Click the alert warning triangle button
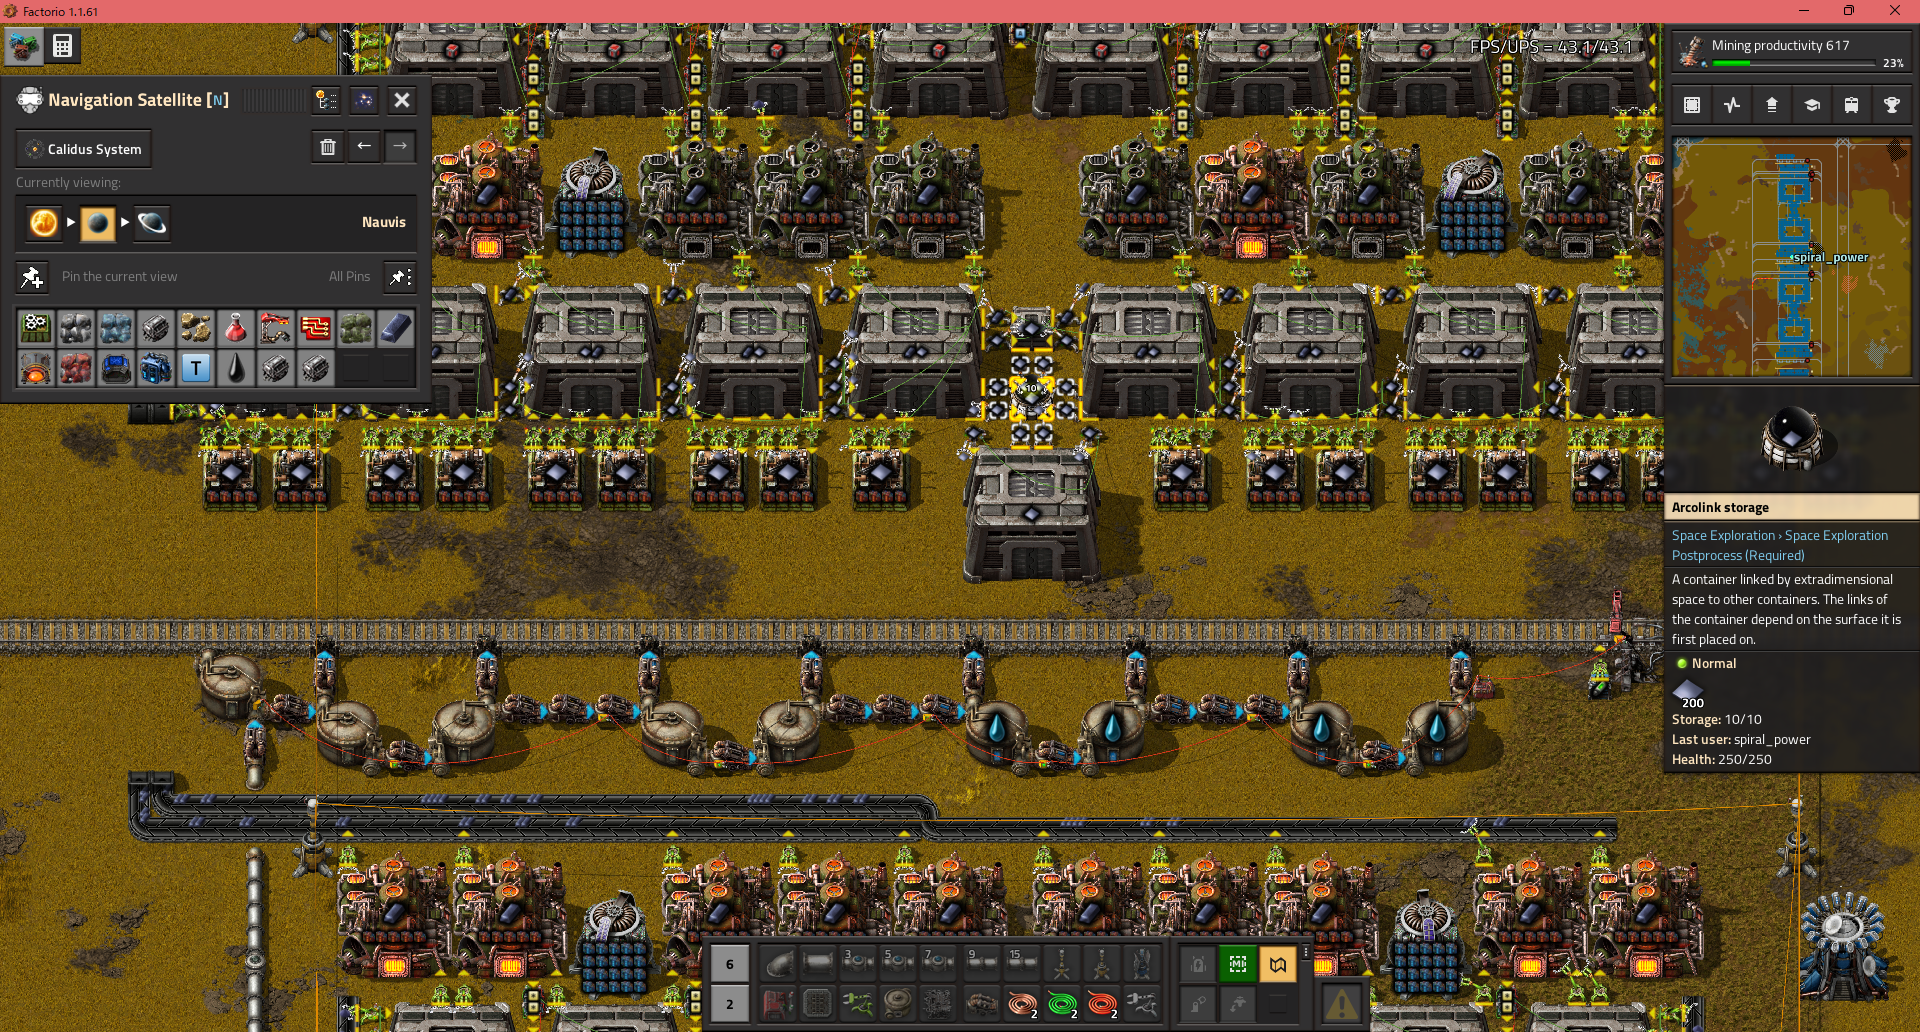This screenshot has width=1920, height=1032. coord(1341,1002)
